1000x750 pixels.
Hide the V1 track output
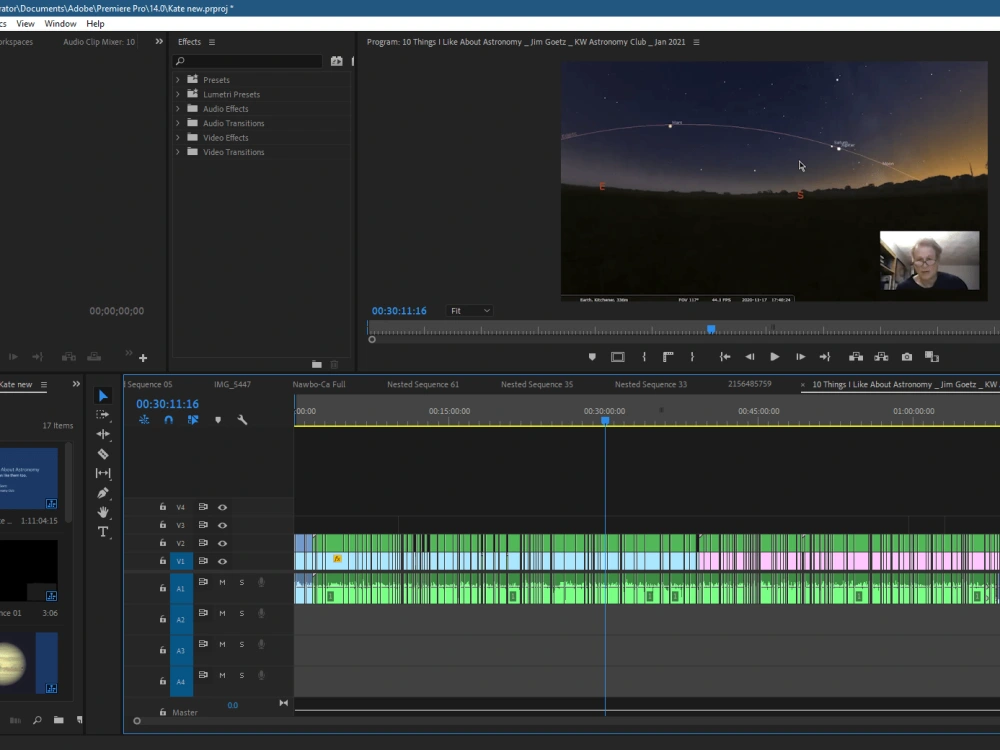pos(223,561)
